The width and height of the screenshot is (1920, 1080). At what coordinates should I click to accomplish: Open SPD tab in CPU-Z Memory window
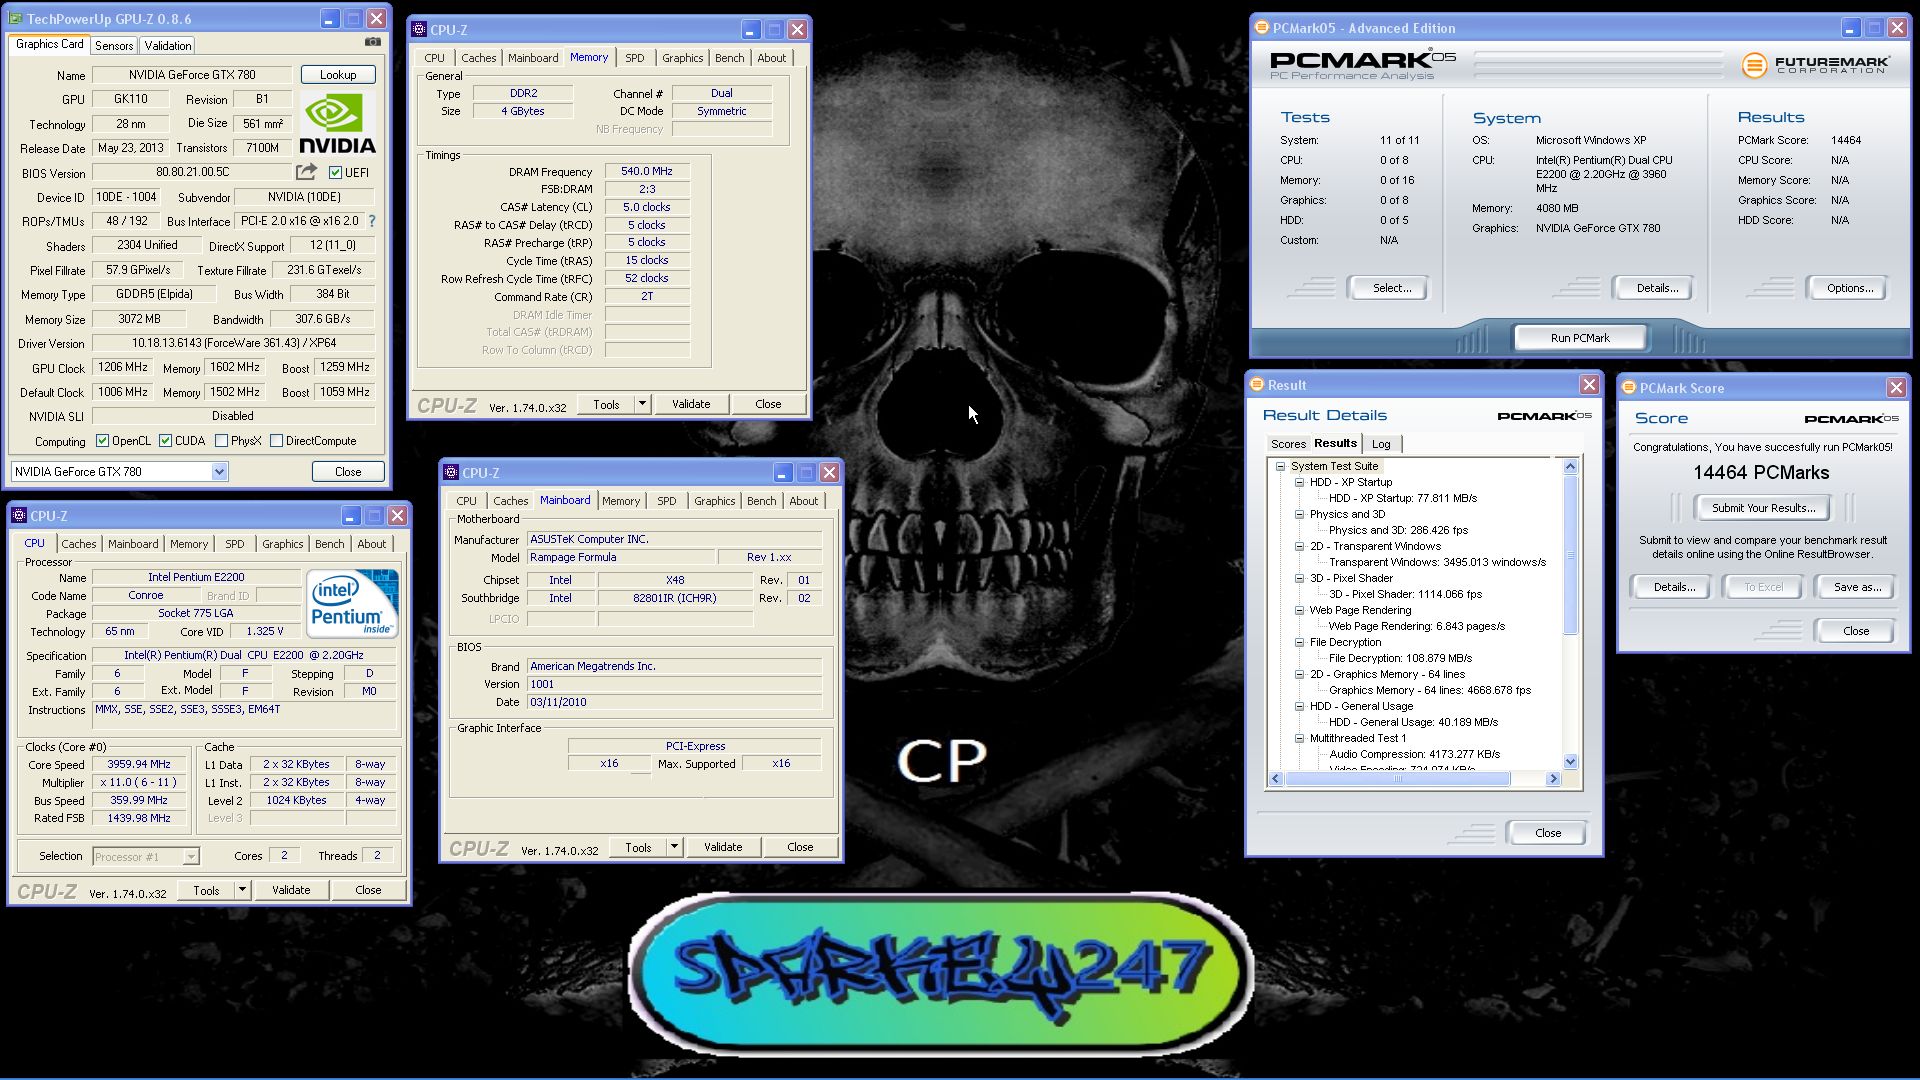(x=634, y=58)
